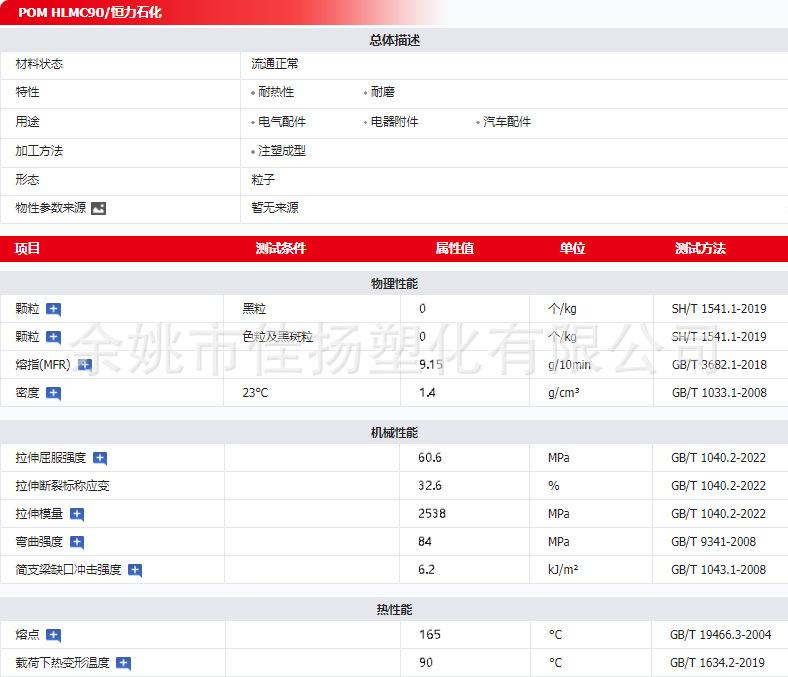Open the plus icon next to 拉伸模量
This screenshot has height=677, width=788.
point(77,514)
